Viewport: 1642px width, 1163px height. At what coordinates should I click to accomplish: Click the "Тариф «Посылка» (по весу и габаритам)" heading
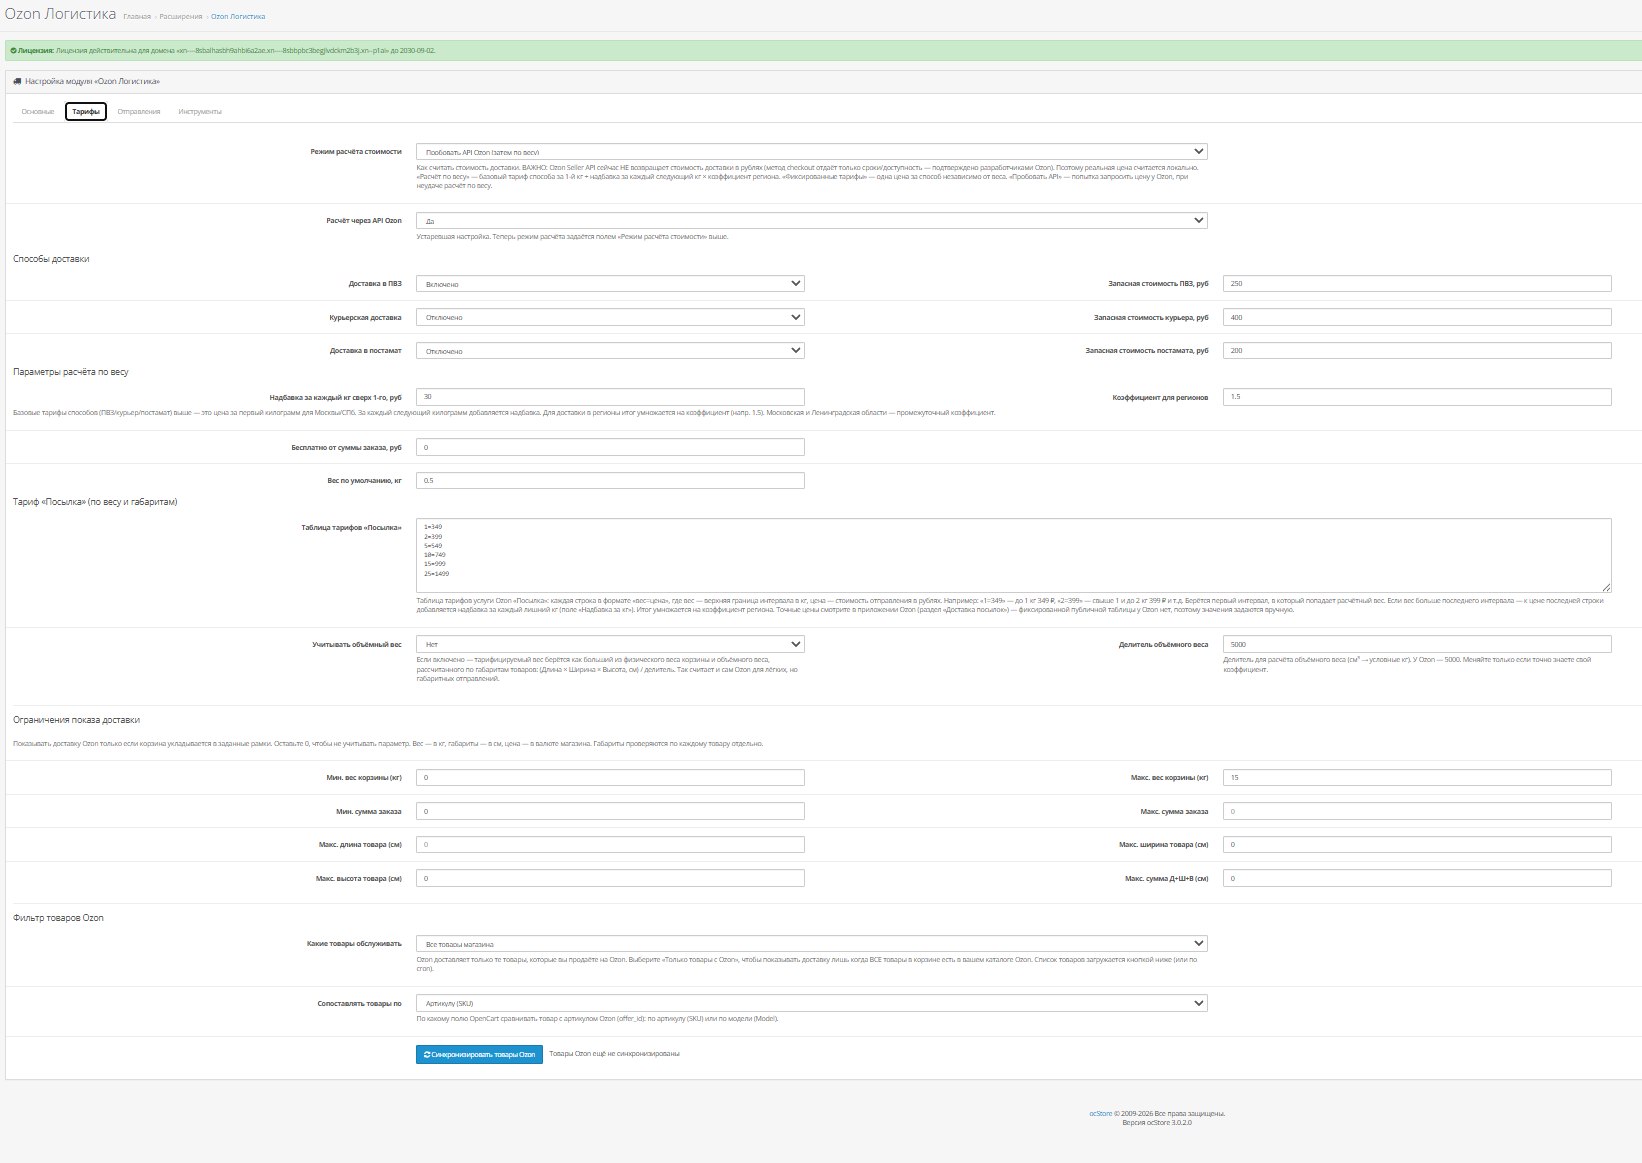pos(95,502)
